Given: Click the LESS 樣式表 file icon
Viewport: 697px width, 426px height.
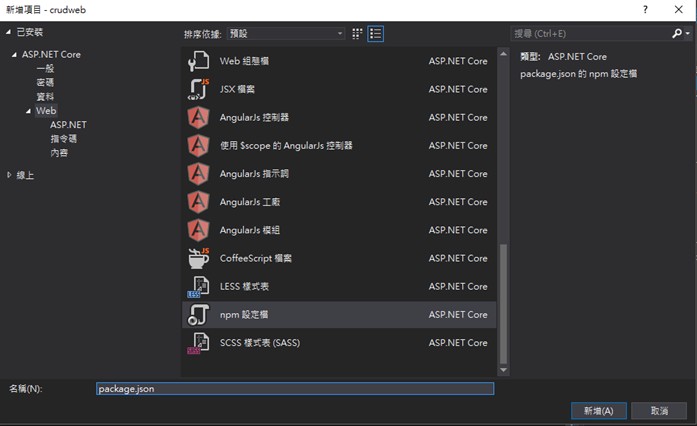Looking at the screenshot, I should click(198, 286).
